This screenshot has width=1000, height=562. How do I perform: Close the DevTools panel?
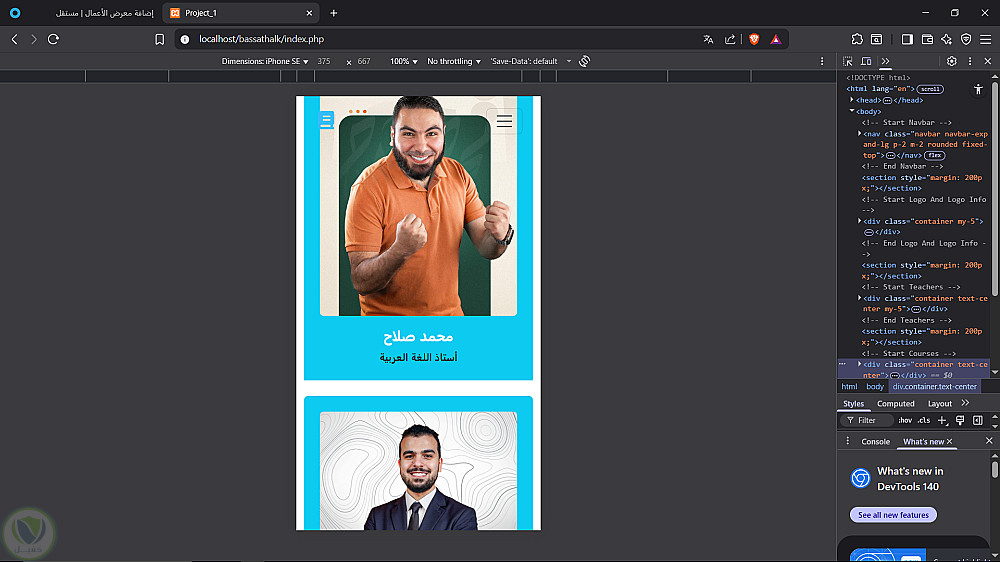pyautogui.click(x=988, y=61)
